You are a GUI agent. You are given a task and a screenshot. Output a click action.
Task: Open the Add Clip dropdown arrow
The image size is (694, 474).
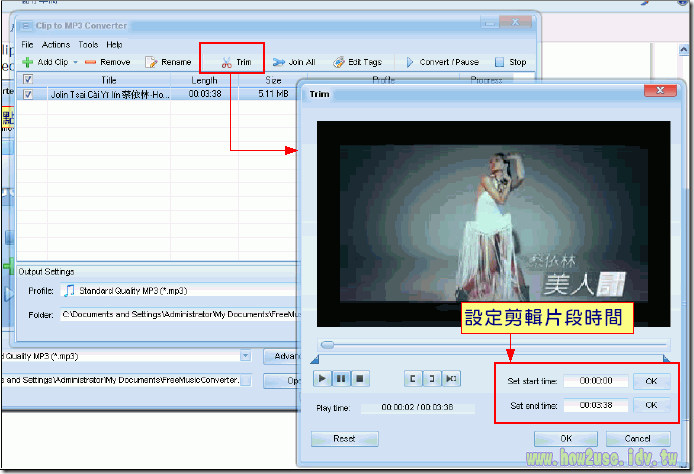tap(75, 62)
